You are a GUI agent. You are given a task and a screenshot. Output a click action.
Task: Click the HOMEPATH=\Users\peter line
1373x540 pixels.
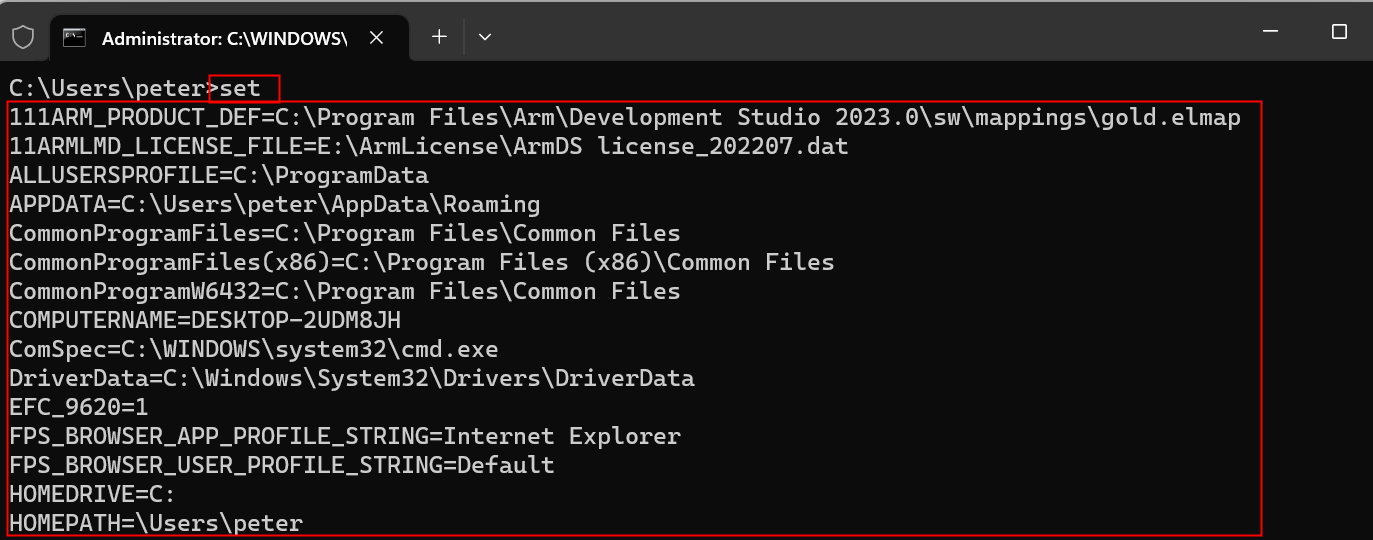point(155,523)
